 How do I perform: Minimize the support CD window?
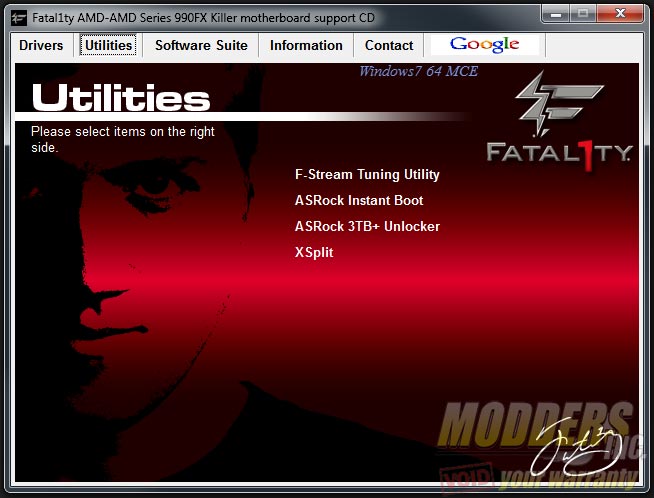coord(555,13)
